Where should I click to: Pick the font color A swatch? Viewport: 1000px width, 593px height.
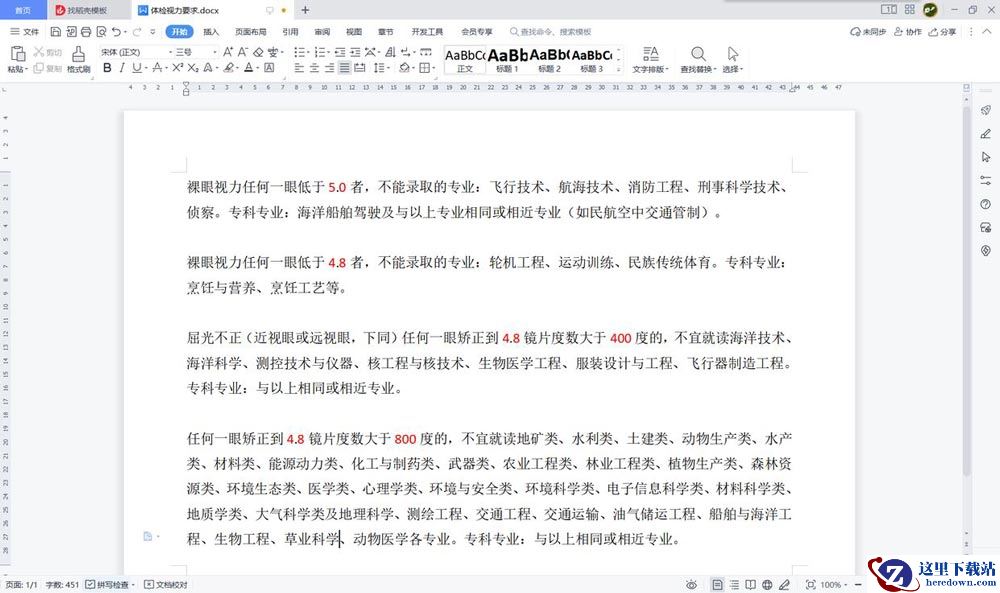pyautogui.click(x=248, y=68)
